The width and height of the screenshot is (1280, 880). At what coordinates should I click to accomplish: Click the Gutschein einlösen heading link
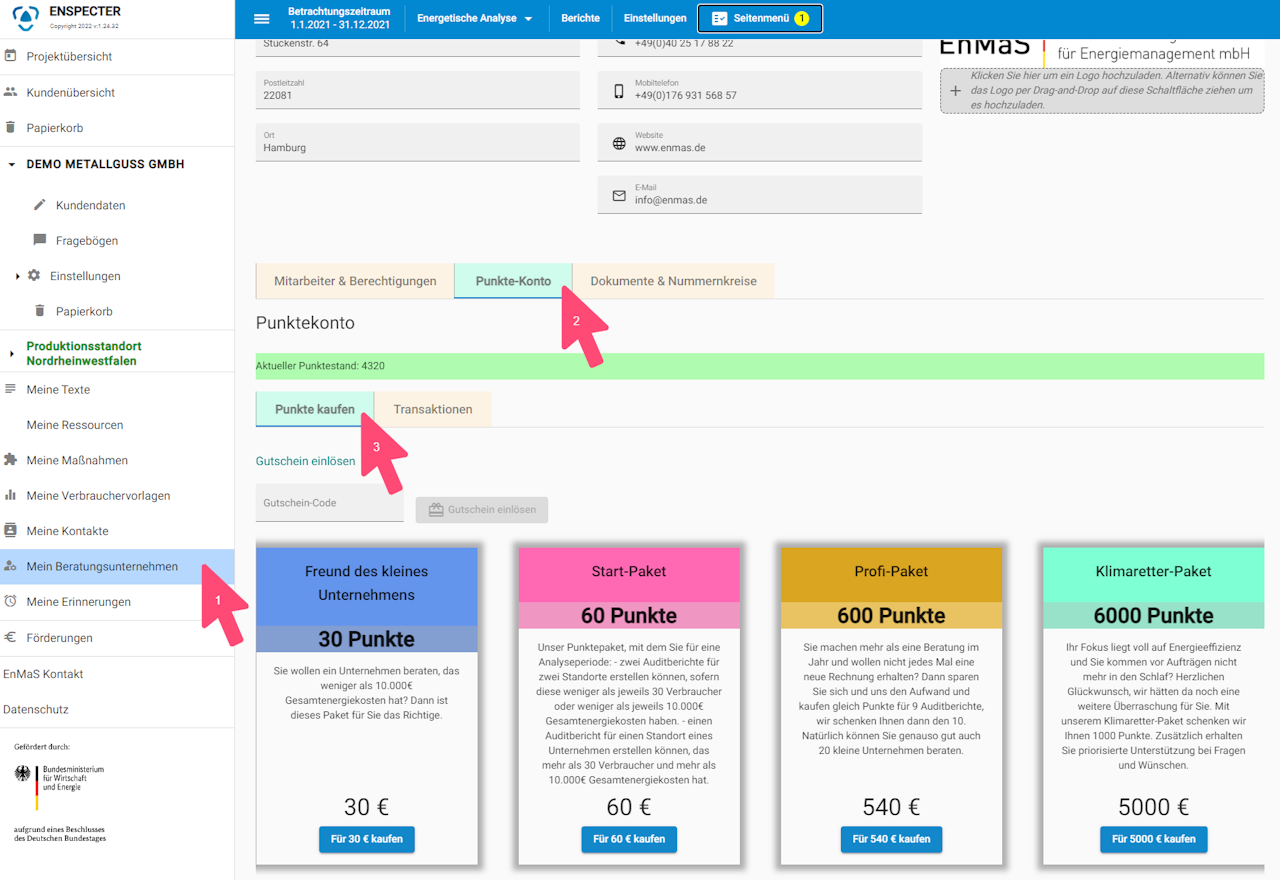coord(306,461)
